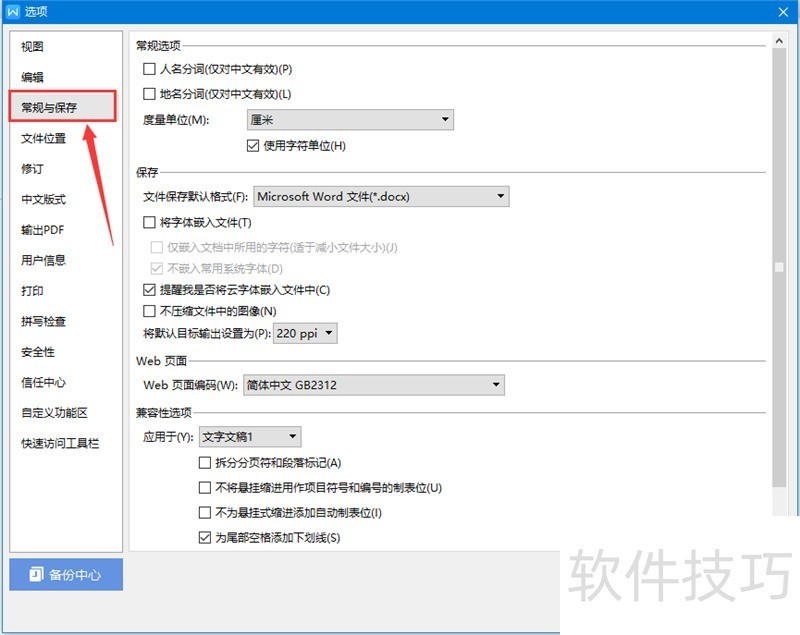This screenshot has width=800, height=635.
Task: Uncheck 使用字符单位 option
Action: 253,146
